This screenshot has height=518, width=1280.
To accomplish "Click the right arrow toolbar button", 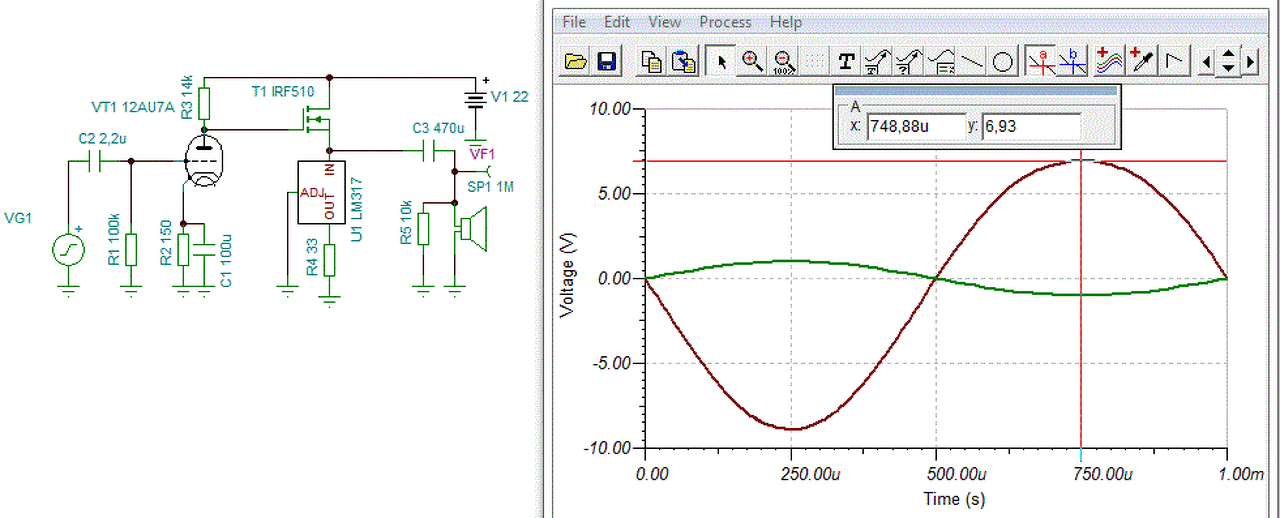I will tap(1251, 62).
